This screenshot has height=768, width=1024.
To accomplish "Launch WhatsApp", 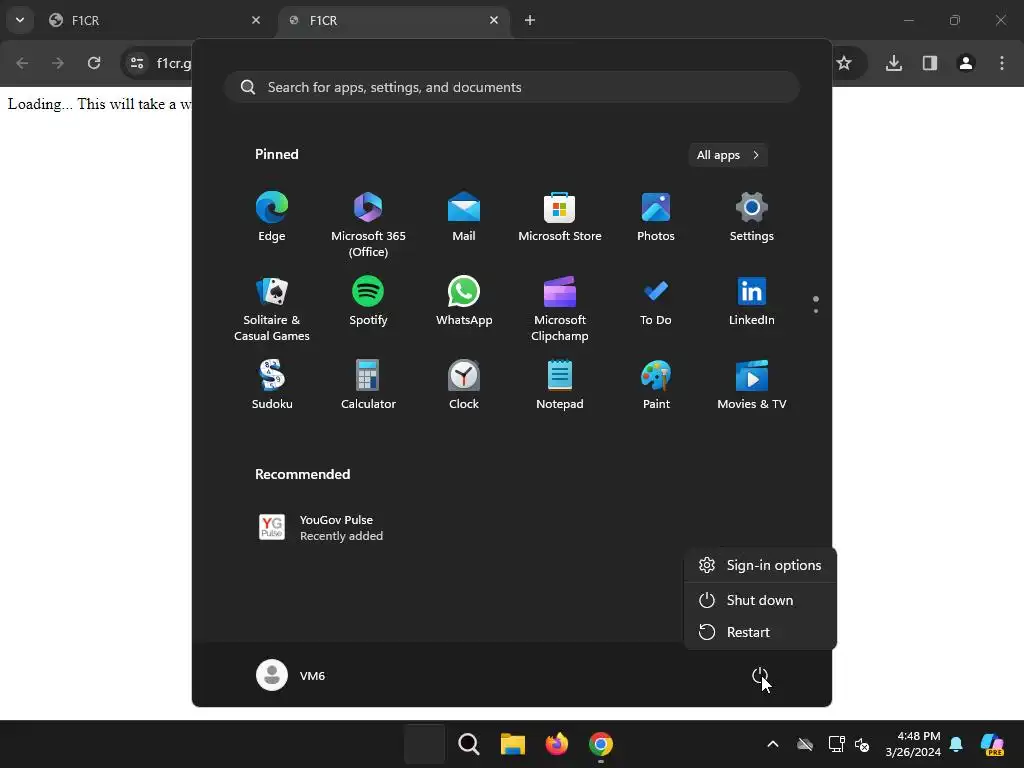I will [x=464, y=301].
